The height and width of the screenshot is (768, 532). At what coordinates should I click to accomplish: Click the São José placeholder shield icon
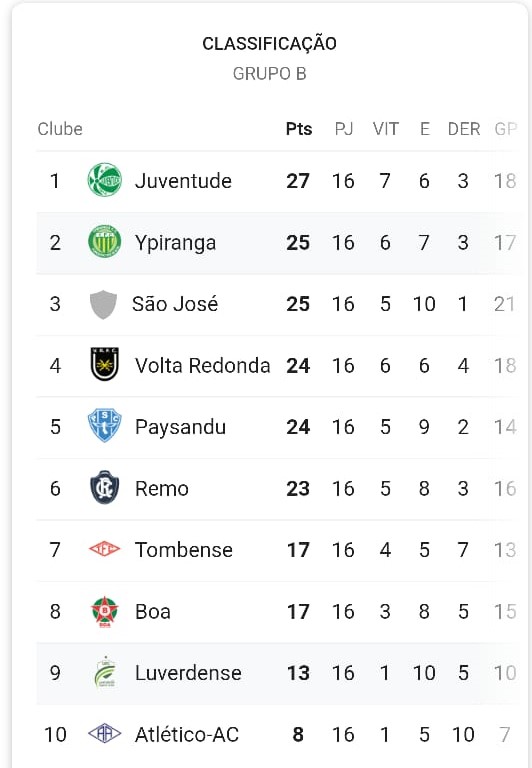click(x=104, y=304)
